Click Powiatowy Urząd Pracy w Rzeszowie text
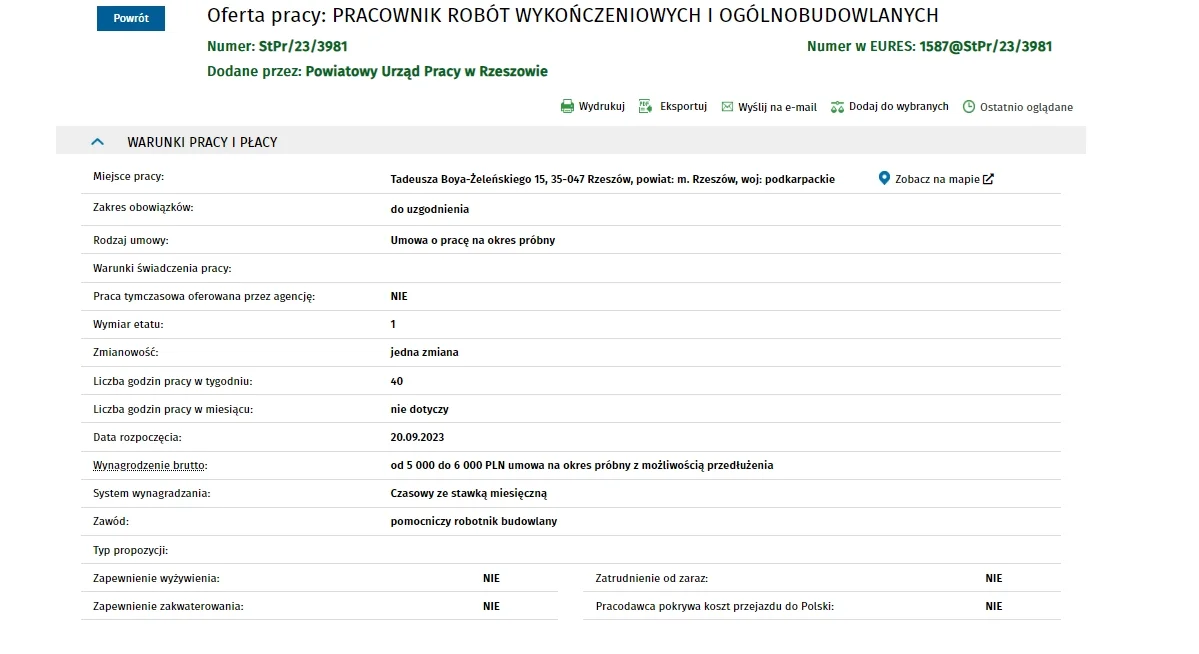1199x654 pixels. tap(426, 71)
